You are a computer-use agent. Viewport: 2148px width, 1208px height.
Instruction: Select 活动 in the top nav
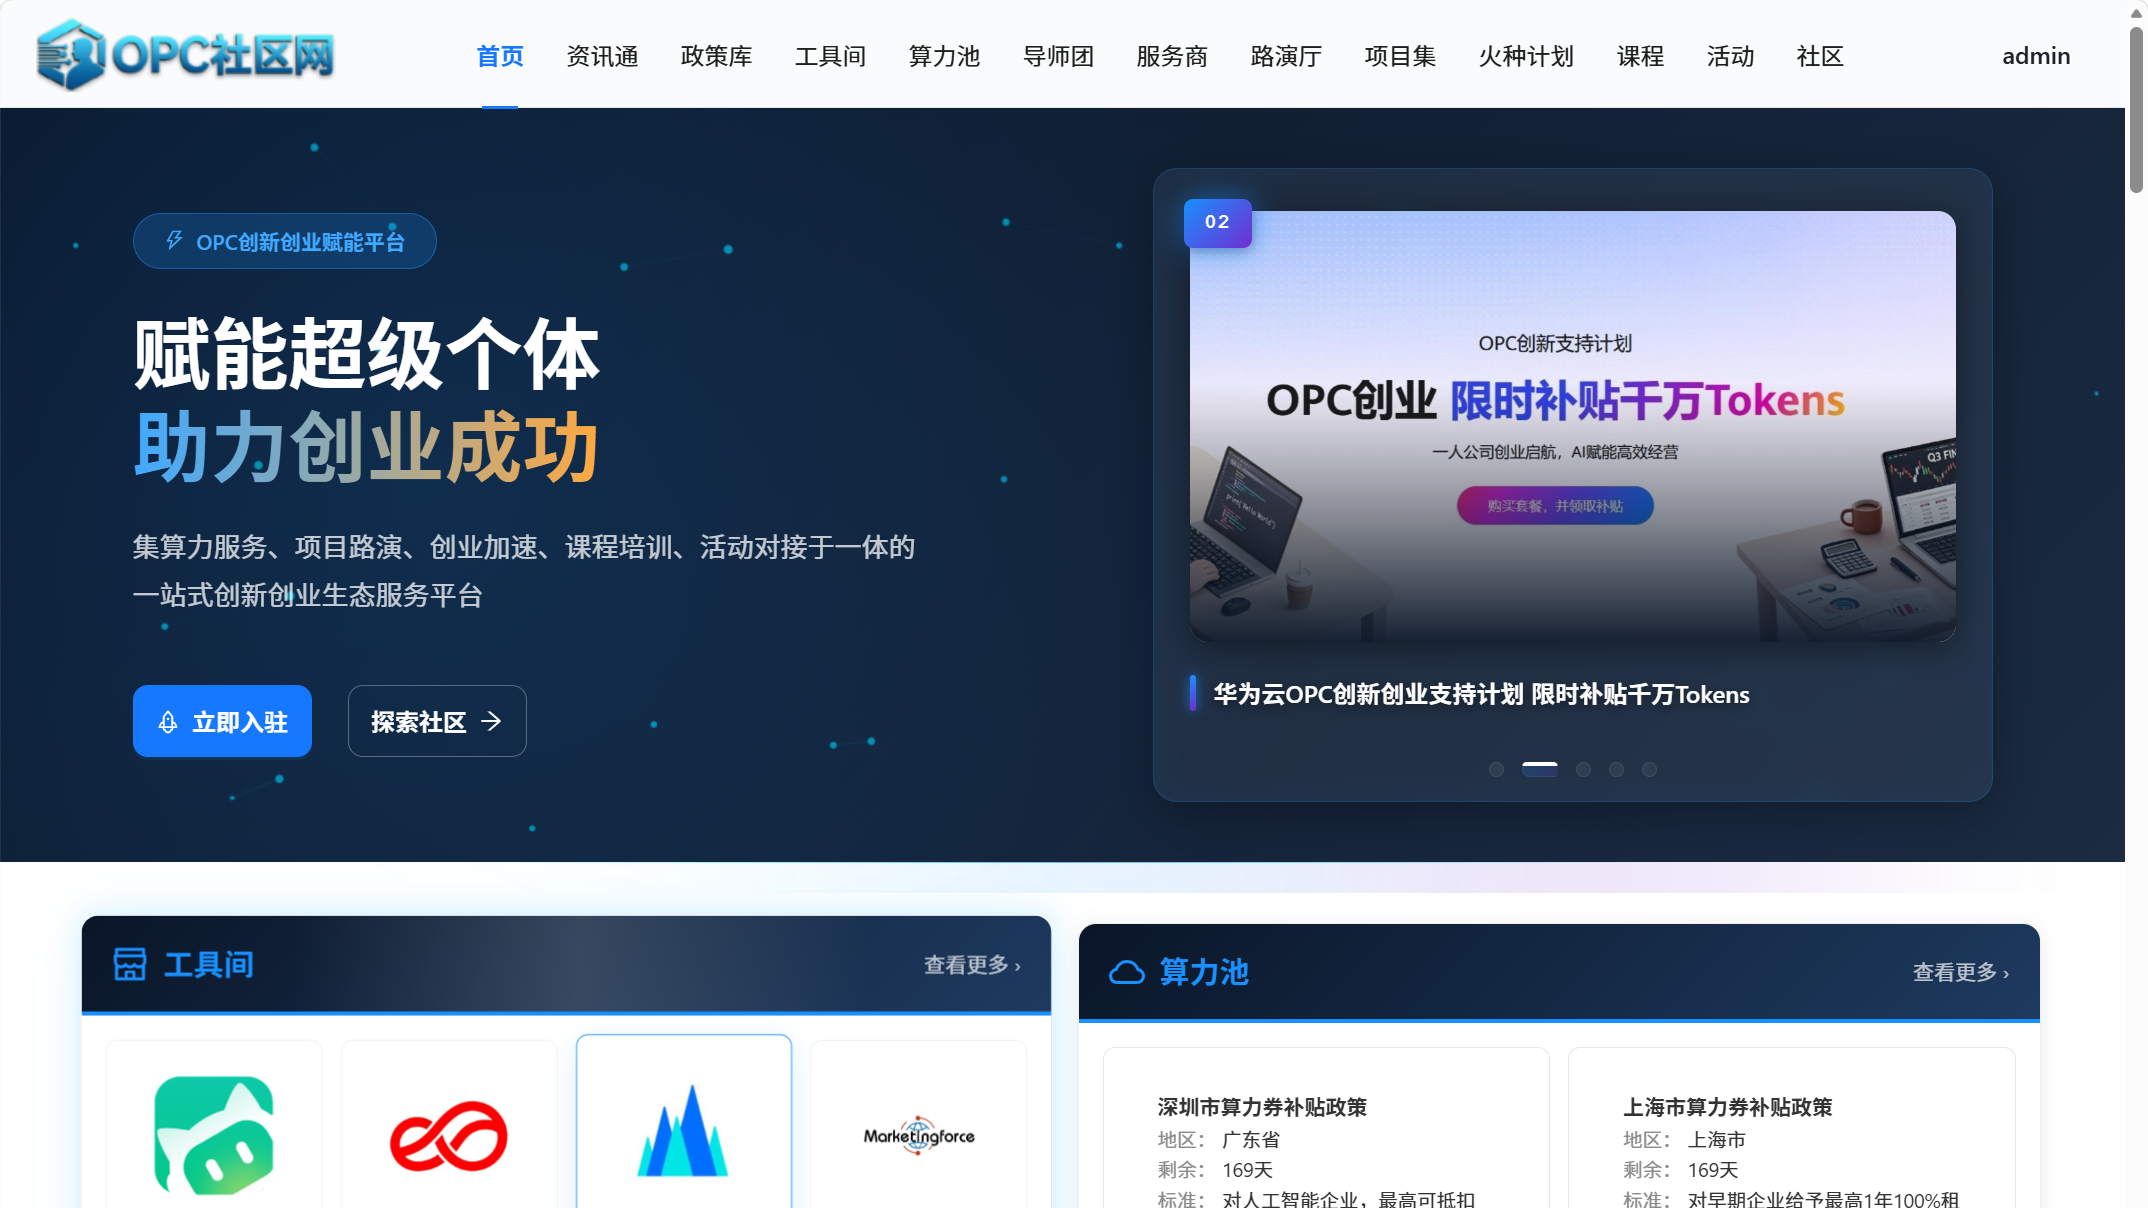(1730, 56)
